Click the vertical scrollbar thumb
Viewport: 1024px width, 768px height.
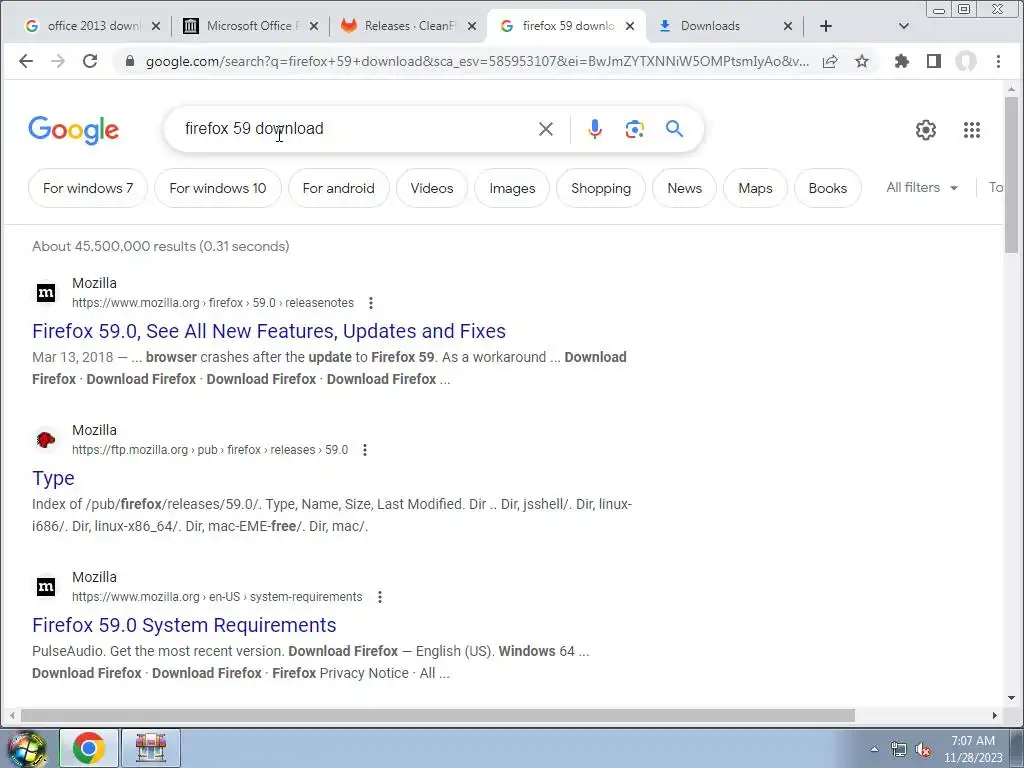tap(1012, 175)
